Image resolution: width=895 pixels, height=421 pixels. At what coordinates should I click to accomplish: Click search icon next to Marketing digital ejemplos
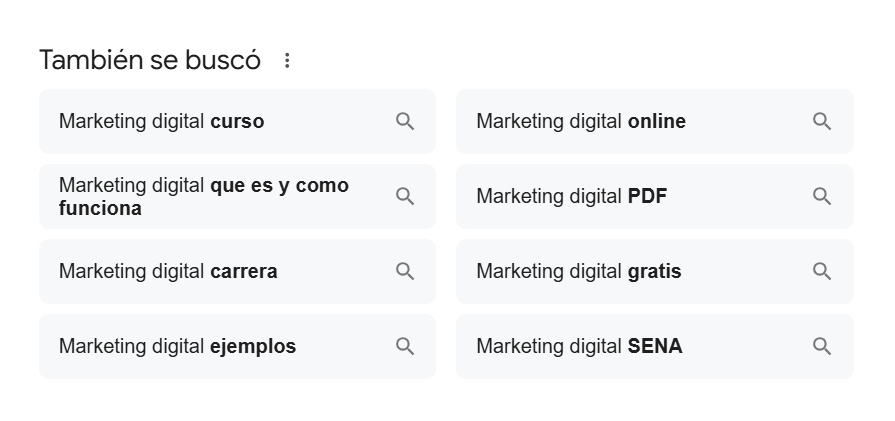pyautogui.click(x=405, y=346)
